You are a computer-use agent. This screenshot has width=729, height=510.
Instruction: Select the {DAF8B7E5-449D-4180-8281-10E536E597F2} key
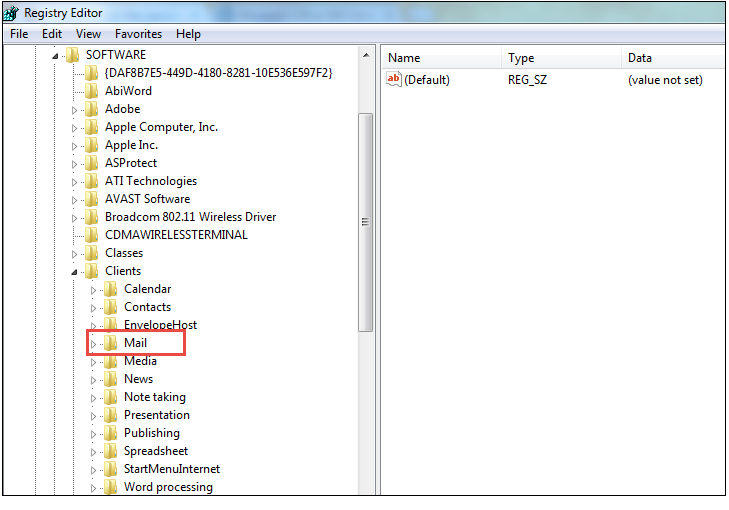point(219,73)
